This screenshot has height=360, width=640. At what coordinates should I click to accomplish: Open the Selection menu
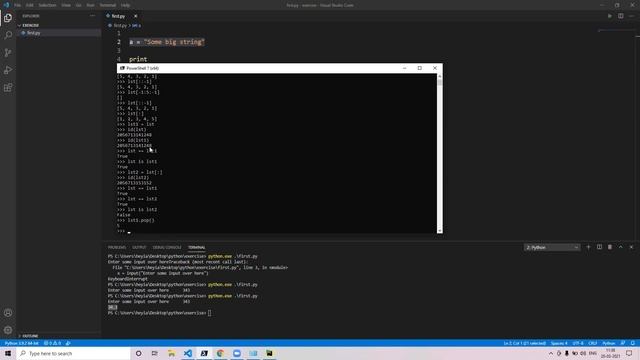47,5
